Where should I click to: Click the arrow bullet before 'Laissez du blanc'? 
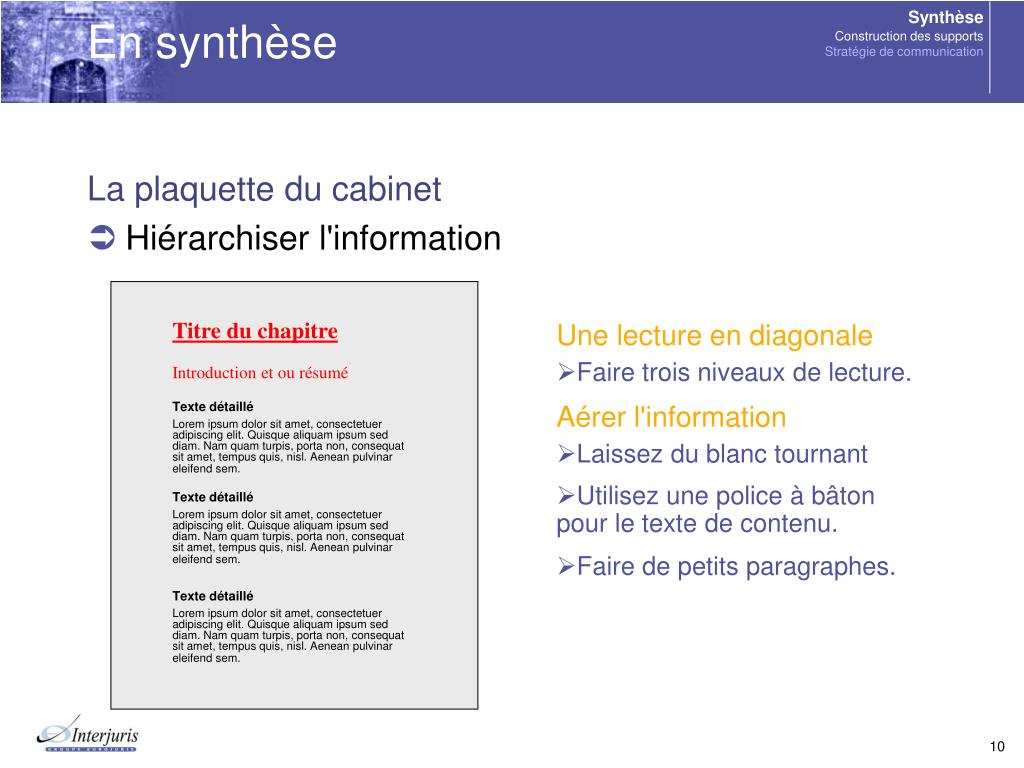566,454
